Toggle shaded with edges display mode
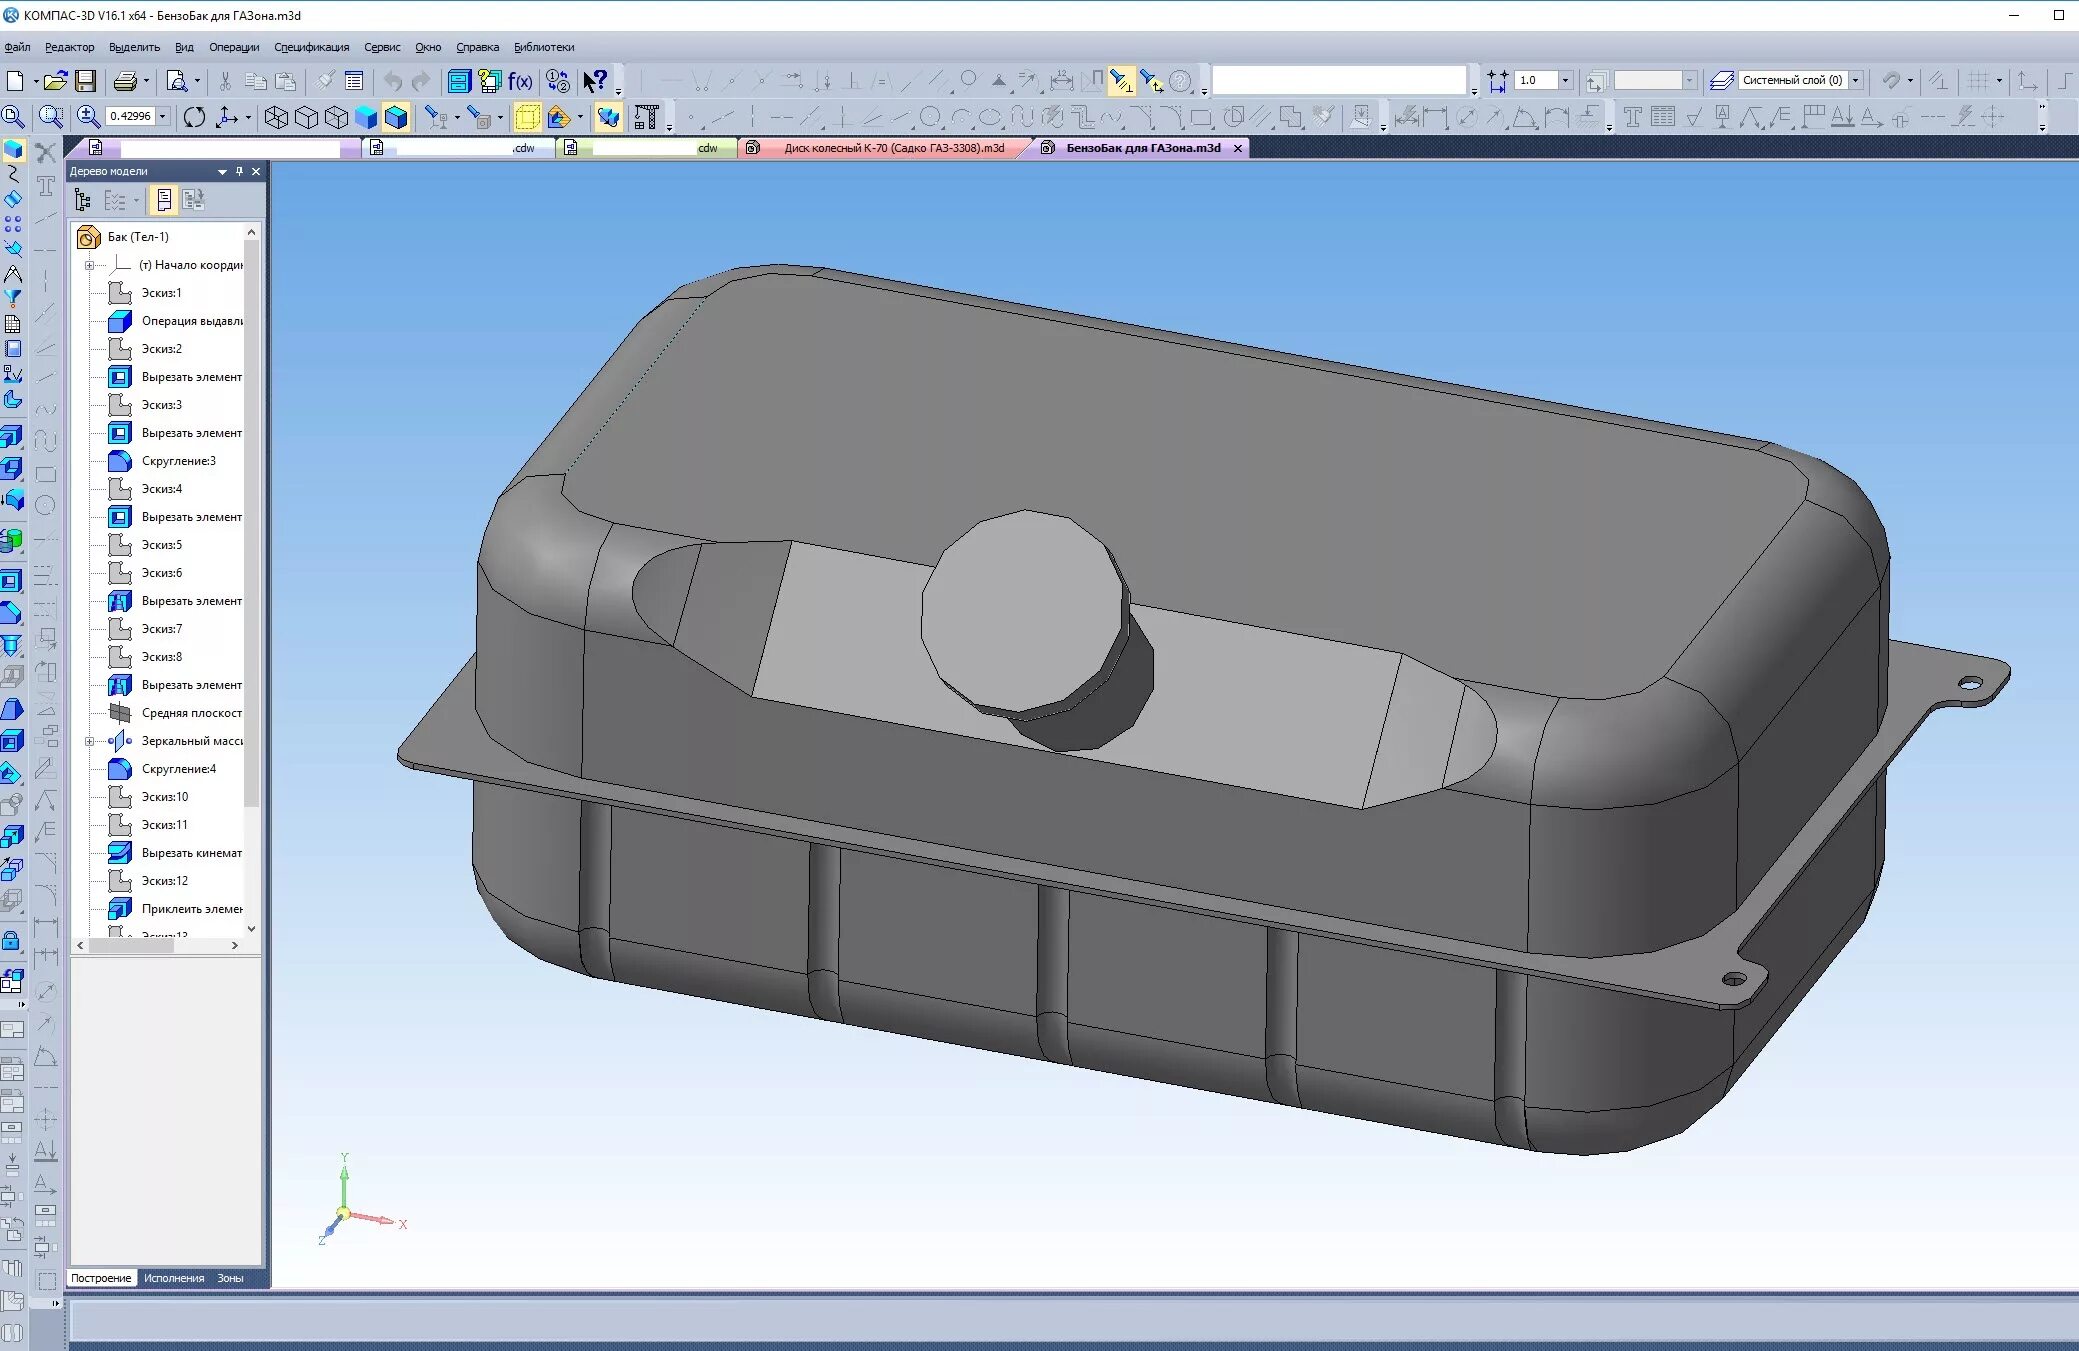Viewport: 2079px width, 1351px height. point(396,117)
